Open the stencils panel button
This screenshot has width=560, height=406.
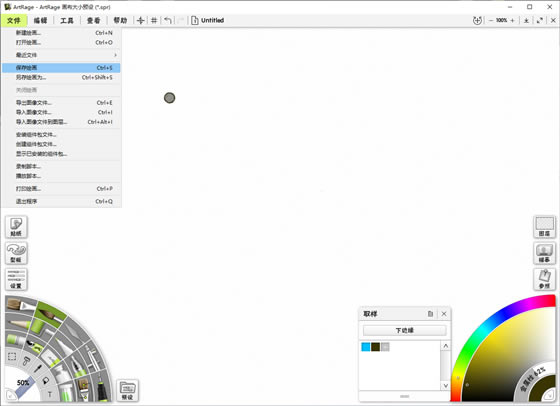pos(16,253)
